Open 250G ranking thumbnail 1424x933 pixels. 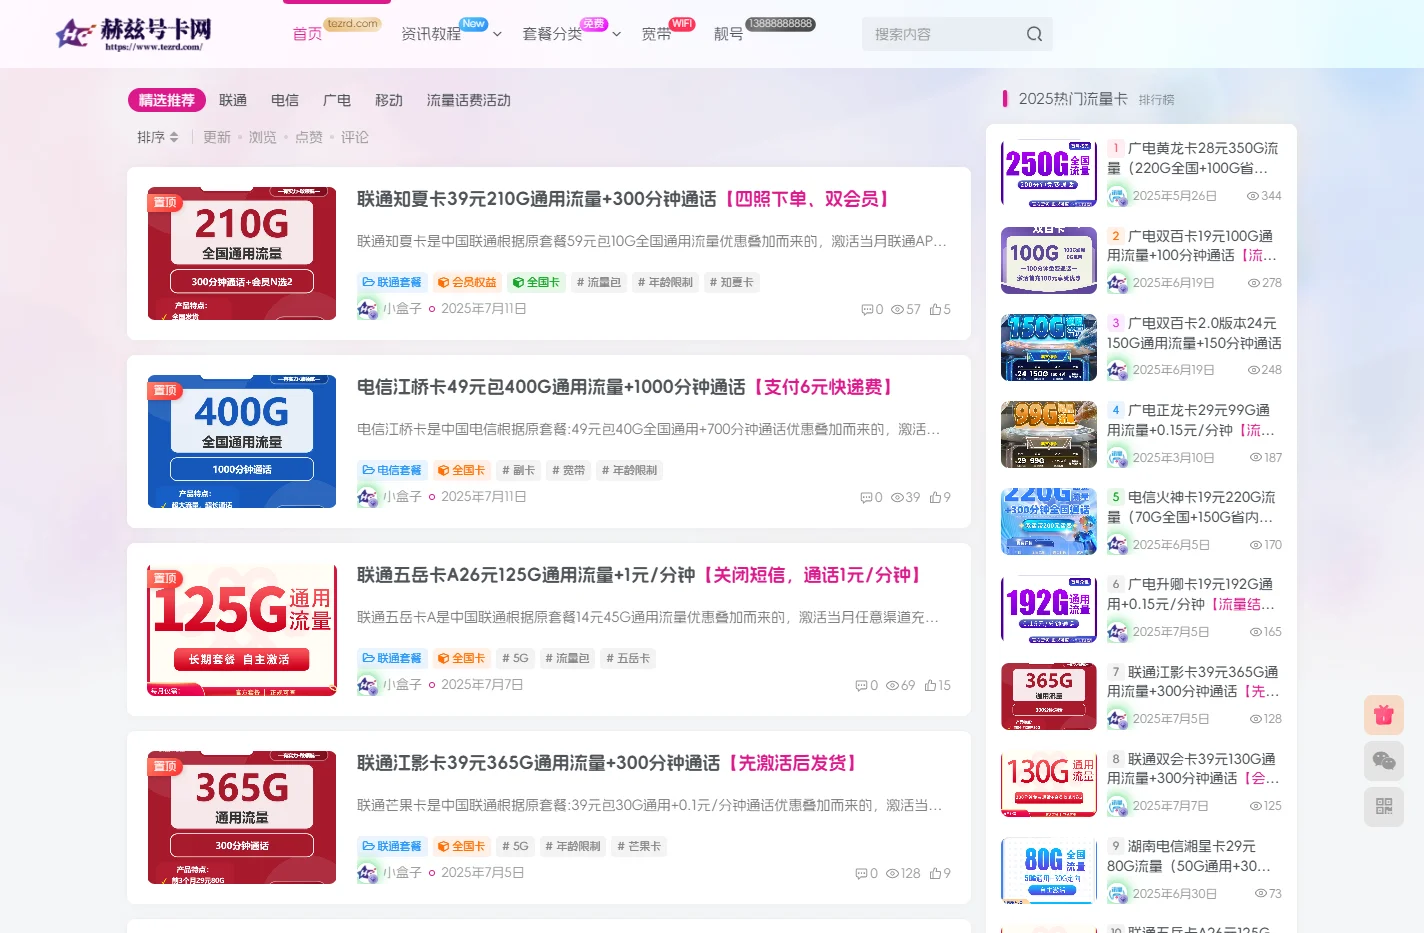1049,173
